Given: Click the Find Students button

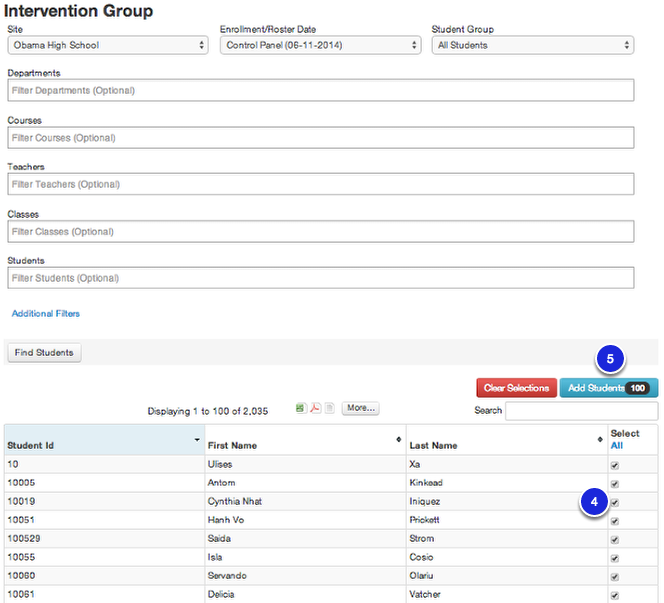Looking at the screenshot, I should [44, 353].
